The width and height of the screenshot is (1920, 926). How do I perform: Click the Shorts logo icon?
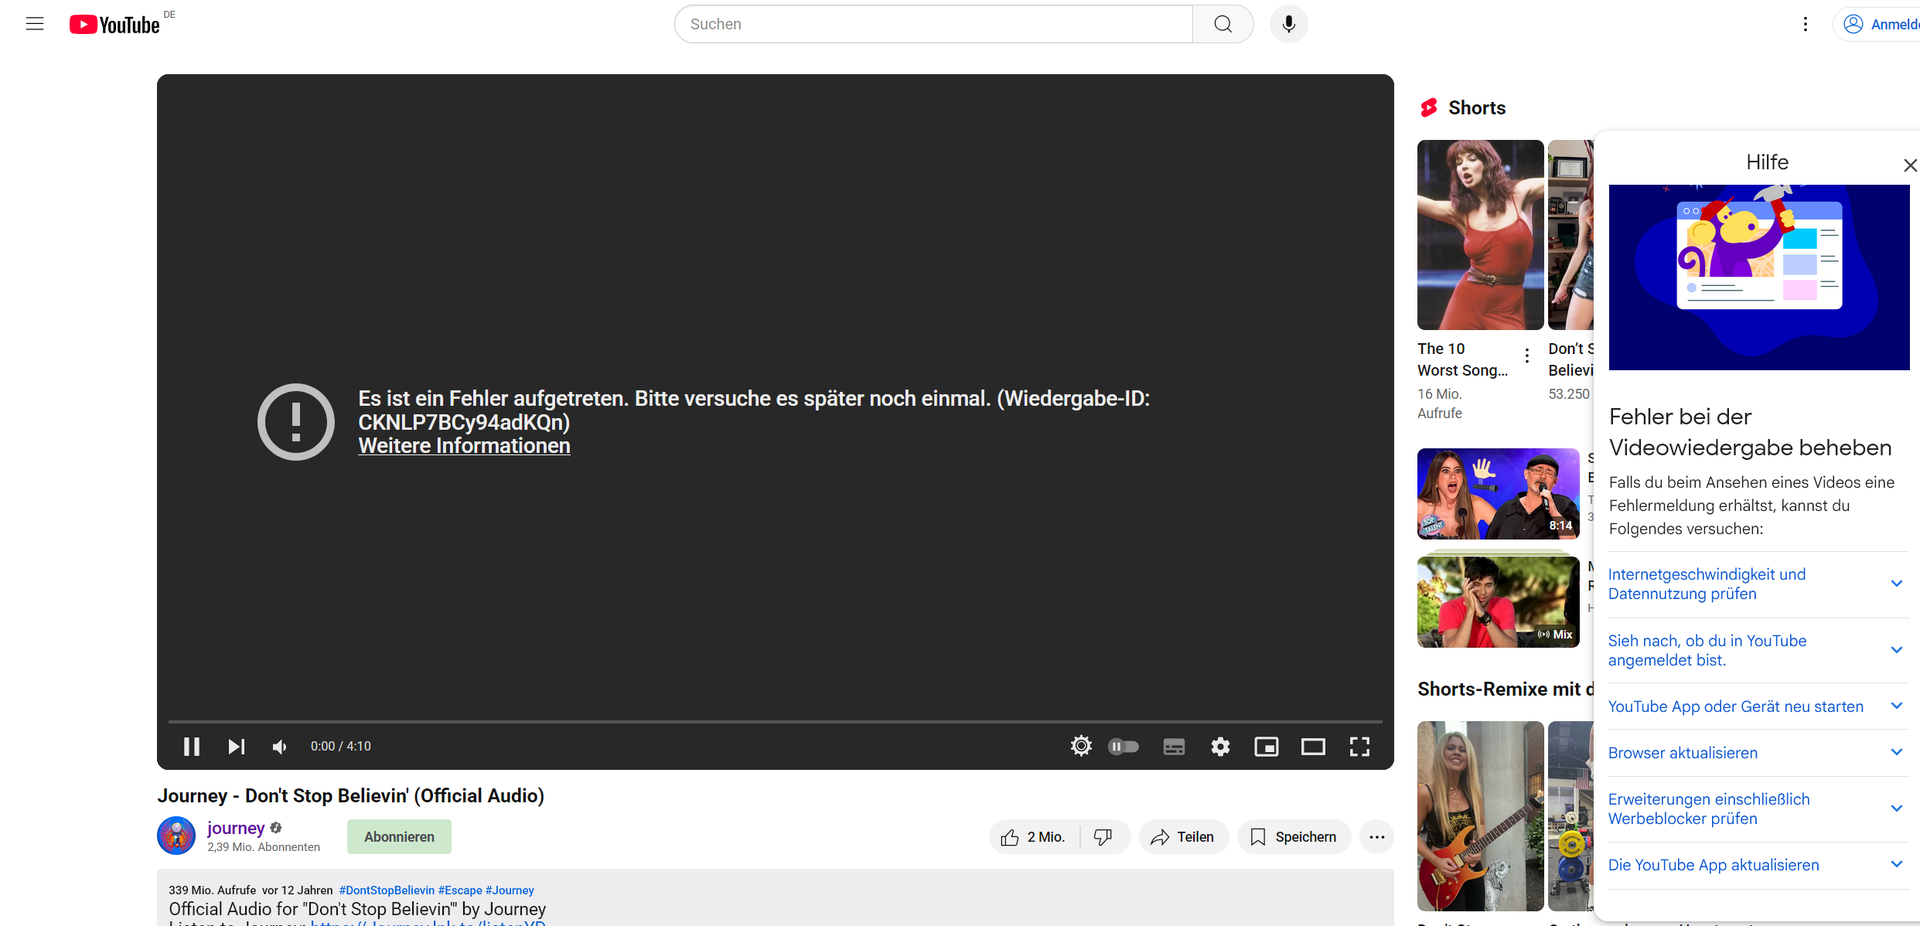pyautogui.click(x=1429, y=108)
